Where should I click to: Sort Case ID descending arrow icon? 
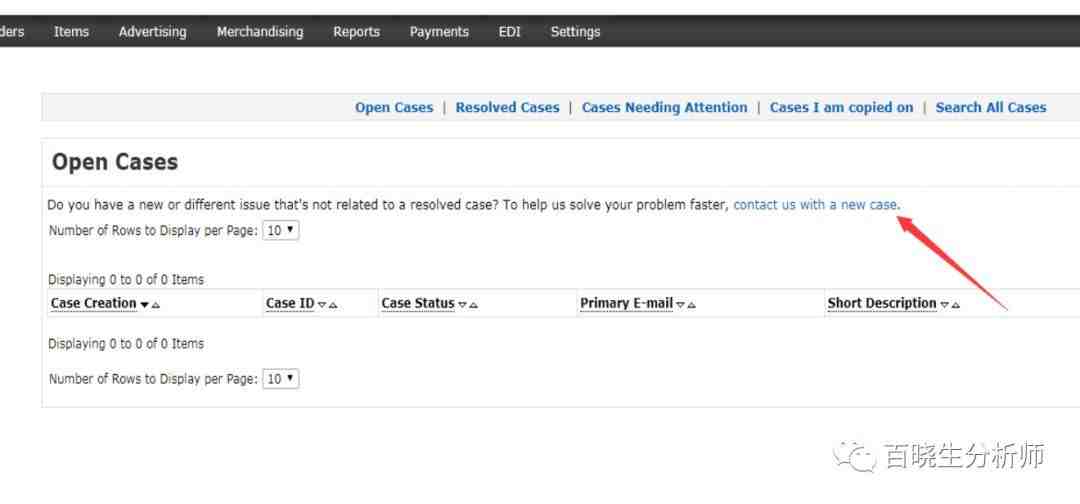tap(322, 304)
